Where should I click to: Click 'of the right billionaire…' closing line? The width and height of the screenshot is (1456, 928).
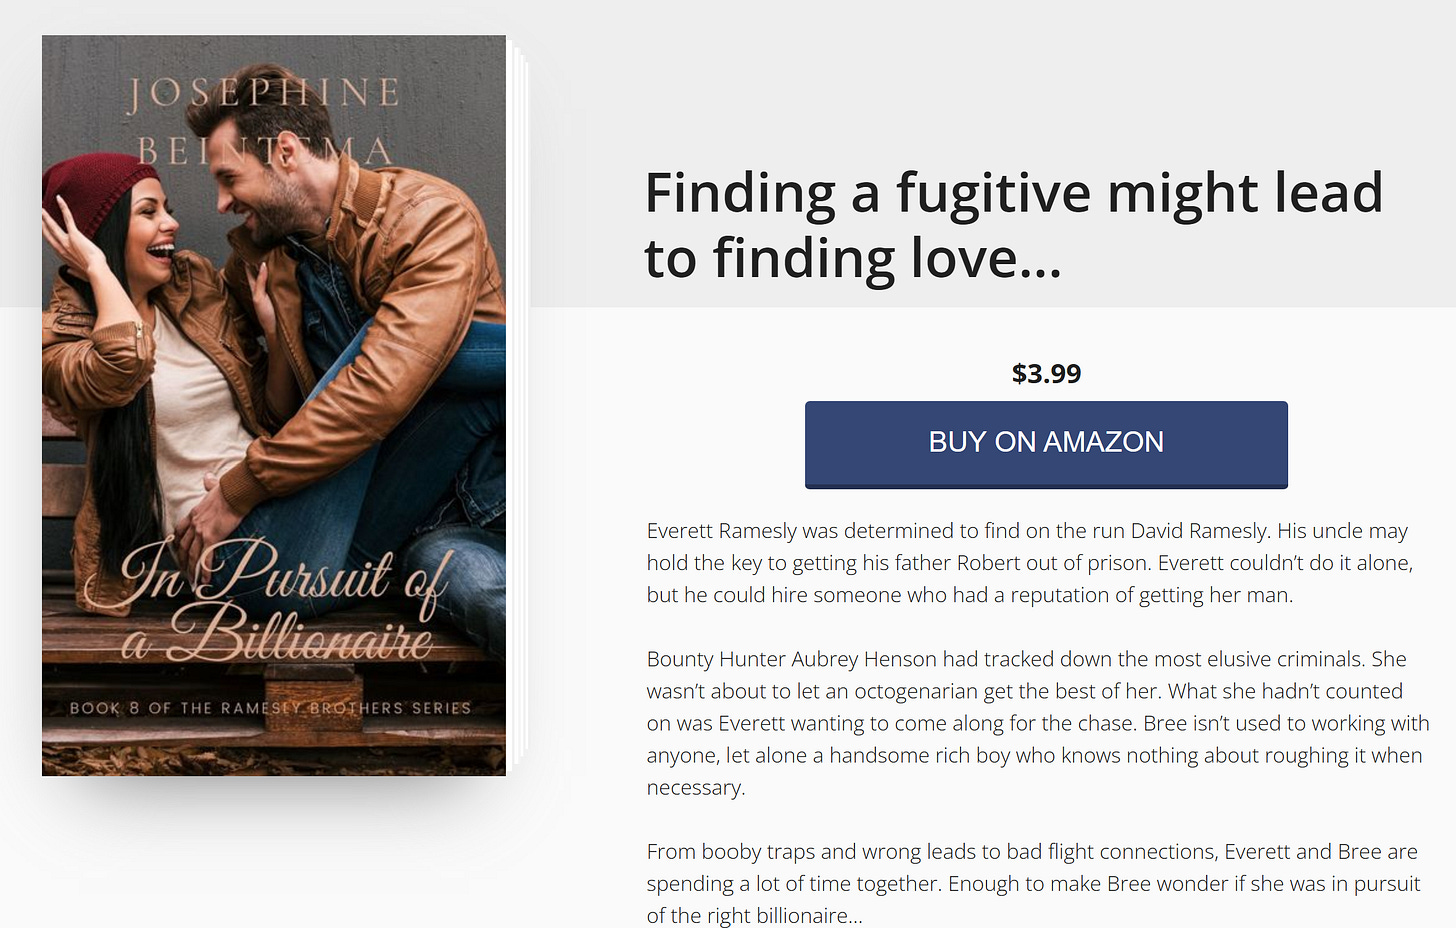coord(754,915)
